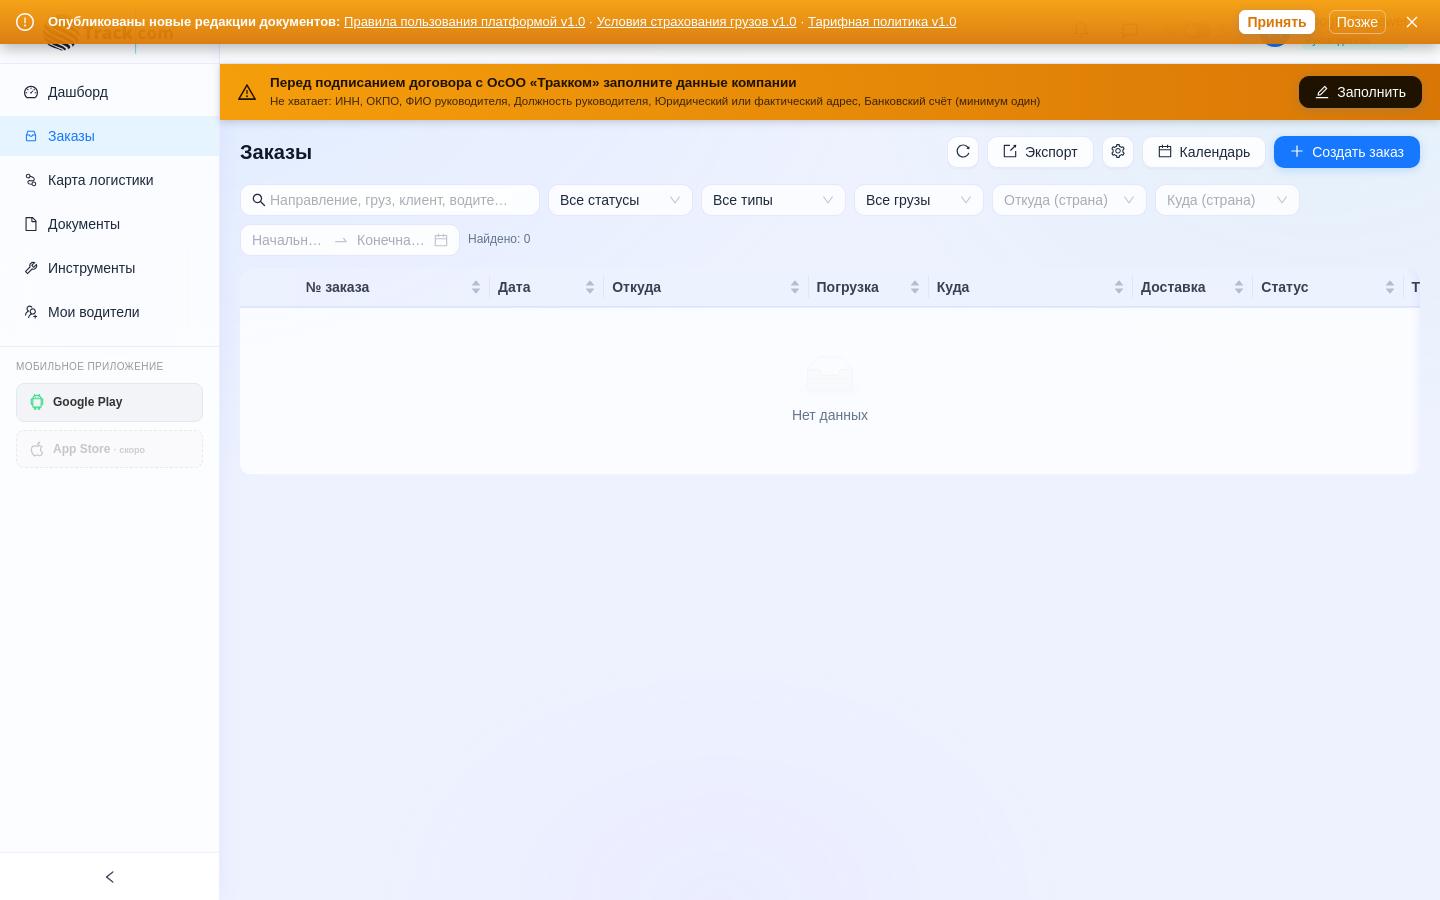Click the Экспорт button
1440x900 pixels.
pyautogui.click(x=1040, y=152)
